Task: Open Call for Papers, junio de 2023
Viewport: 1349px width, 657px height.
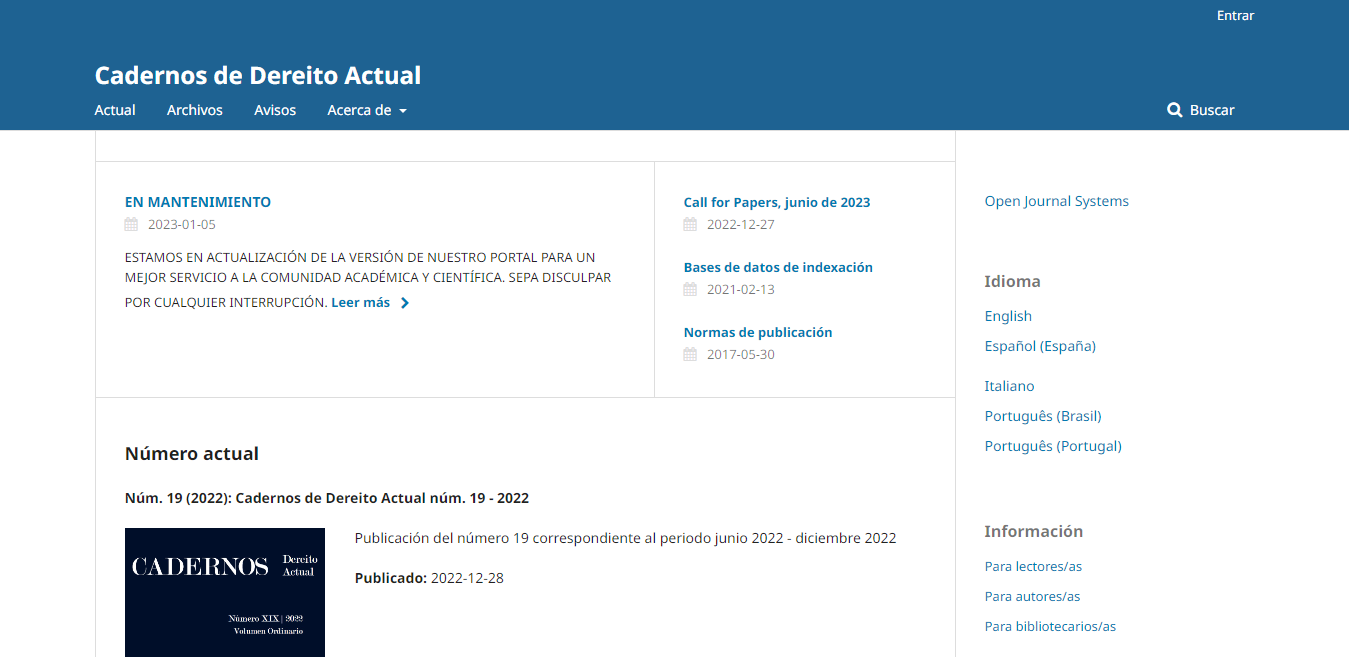Action: click(x=777, y=202)
